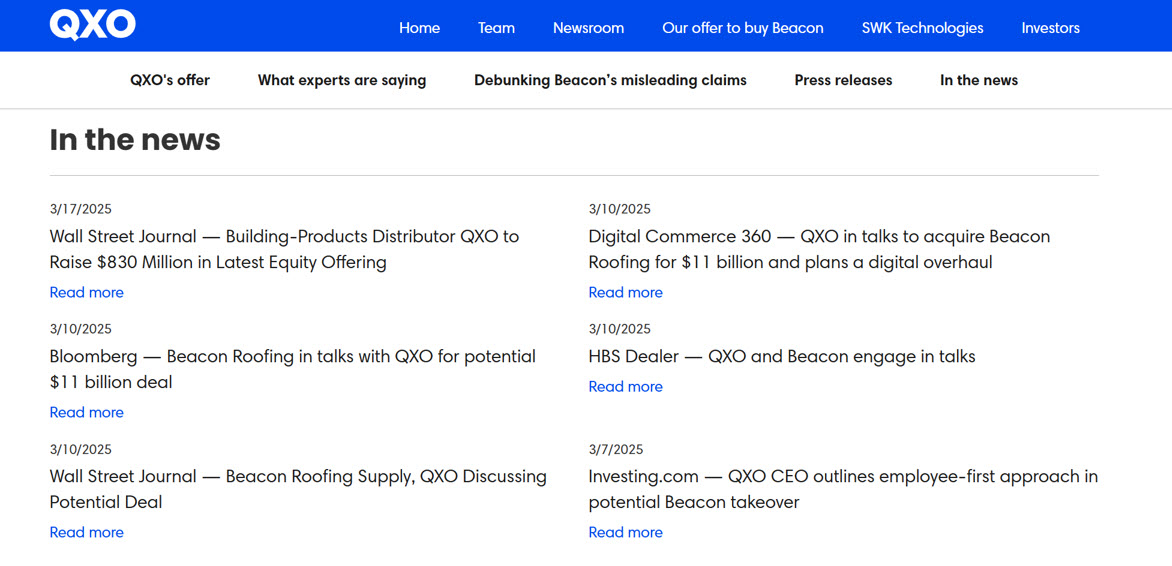Select In the news tab
Screen dimensions: 1172x566
[978, 80]
